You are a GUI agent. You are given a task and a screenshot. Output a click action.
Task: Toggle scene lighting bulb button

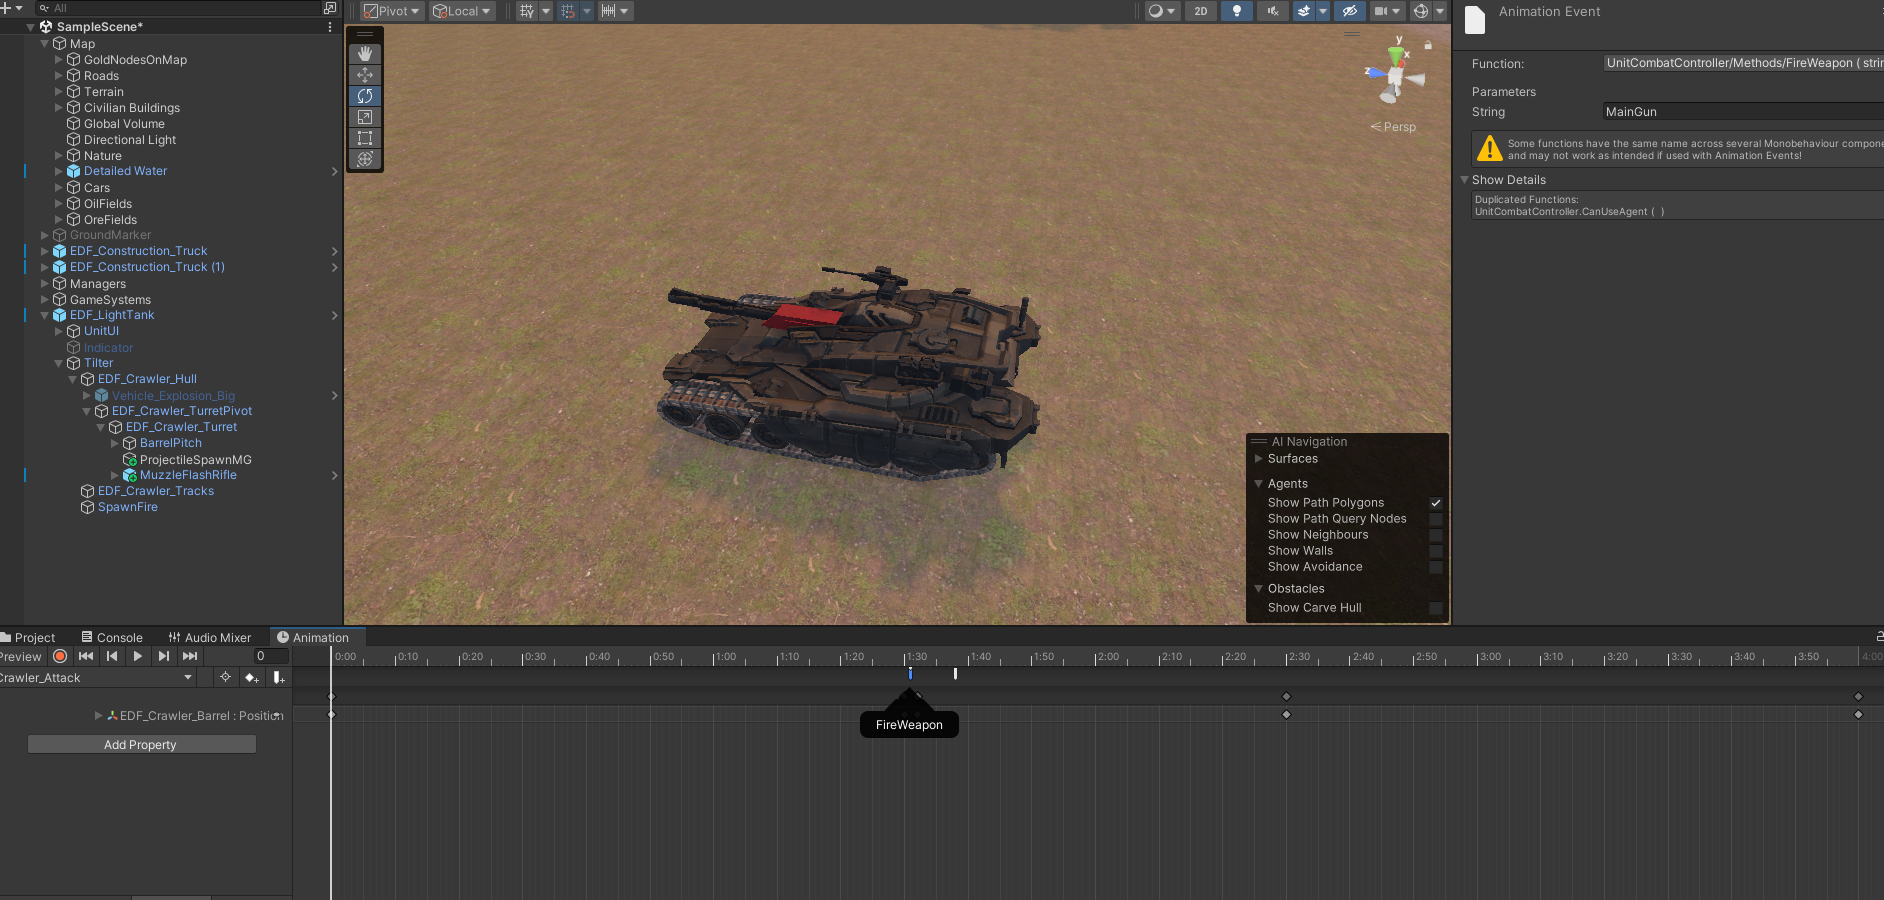1237,11
